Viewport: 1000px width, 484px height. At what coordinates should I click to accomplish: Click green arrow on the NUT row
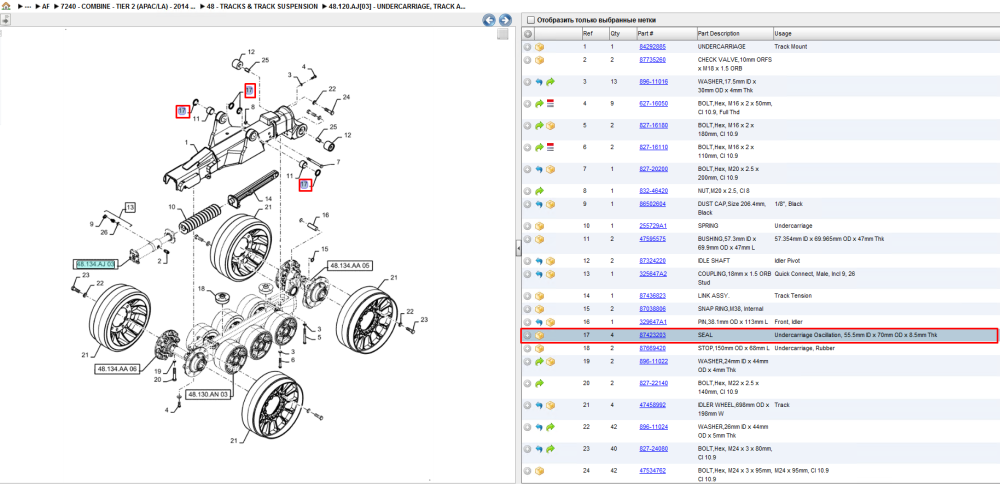[539, 191]
